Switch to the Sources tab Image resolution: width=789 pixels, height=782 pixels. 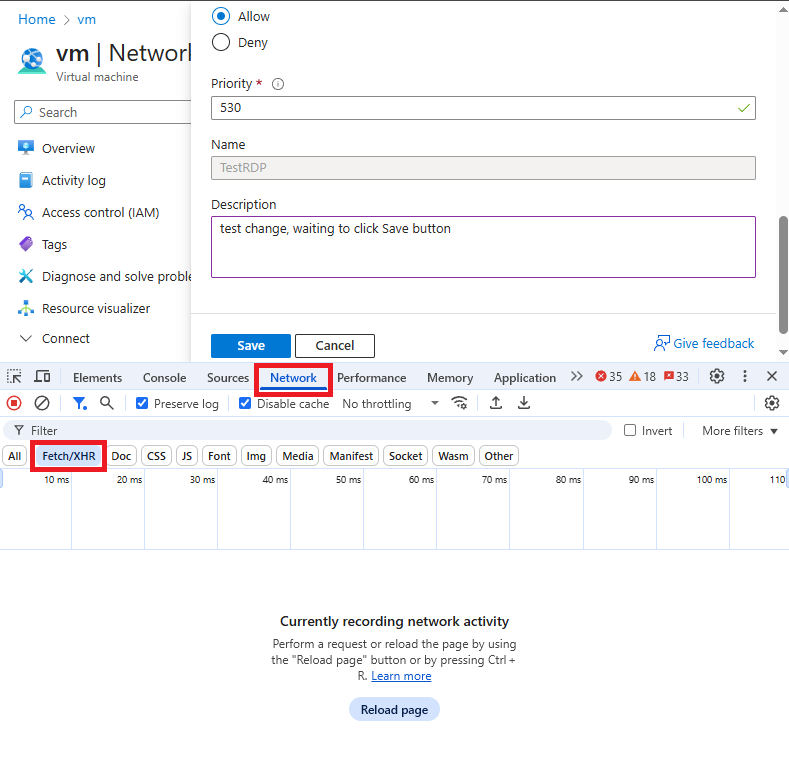pos(228,377)
